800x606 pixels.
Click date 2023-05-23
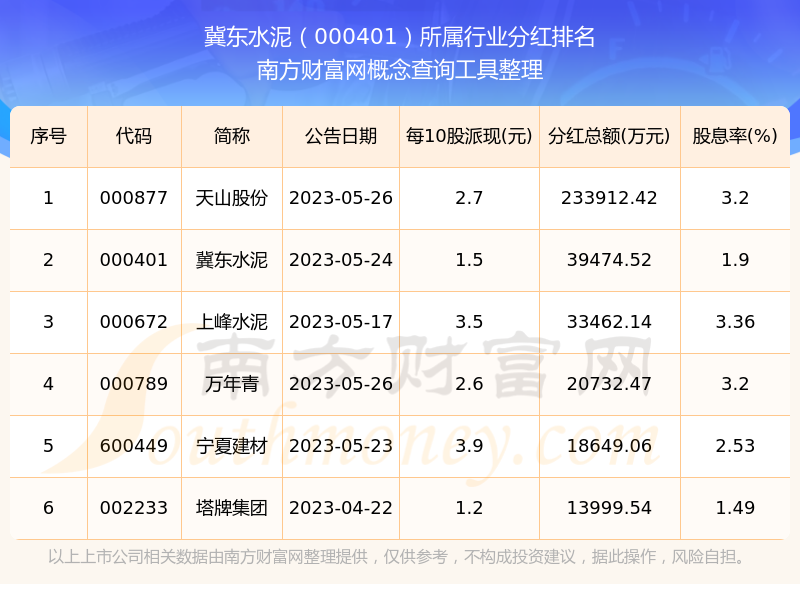[x=341, y=446]
